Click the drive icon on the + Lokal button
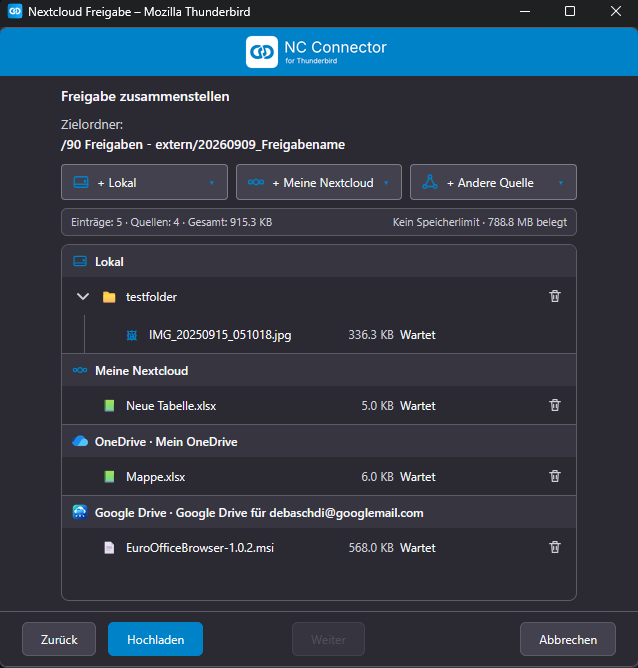Screen dimensions: 638x668 click(81, 182)
